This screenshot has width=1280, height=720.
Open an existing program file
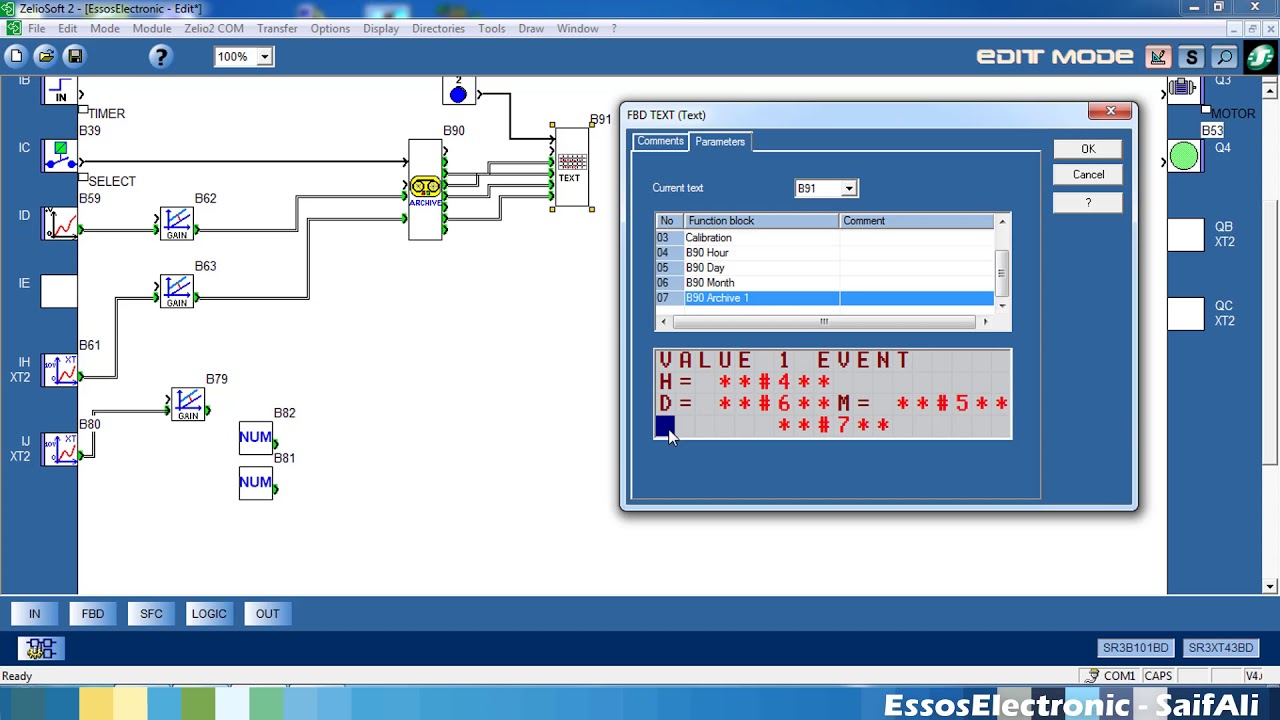click(x=46, y=57)
